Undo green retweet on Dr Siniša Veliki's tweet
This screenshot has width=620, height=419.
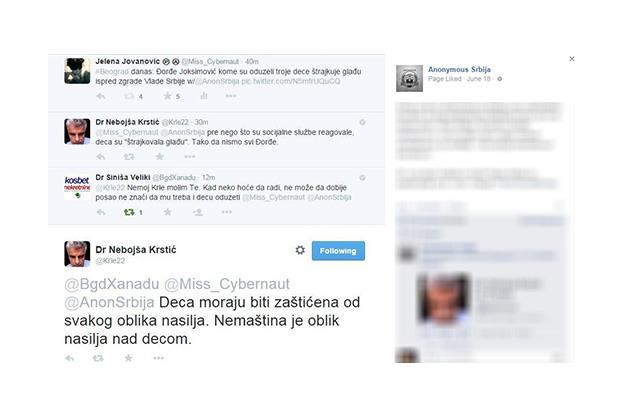[x=129, y=212]
